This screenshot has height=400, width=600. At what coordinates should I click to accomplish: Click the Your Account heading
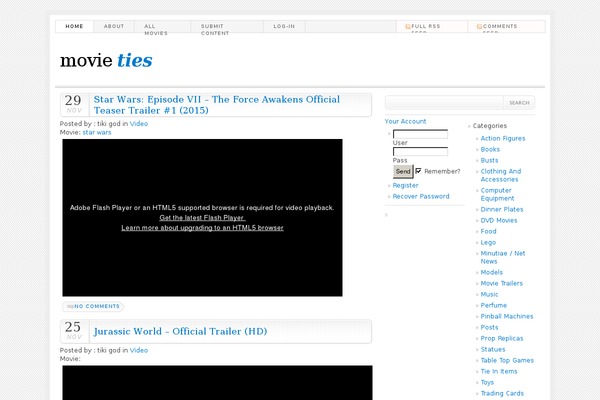coord(405,121)
